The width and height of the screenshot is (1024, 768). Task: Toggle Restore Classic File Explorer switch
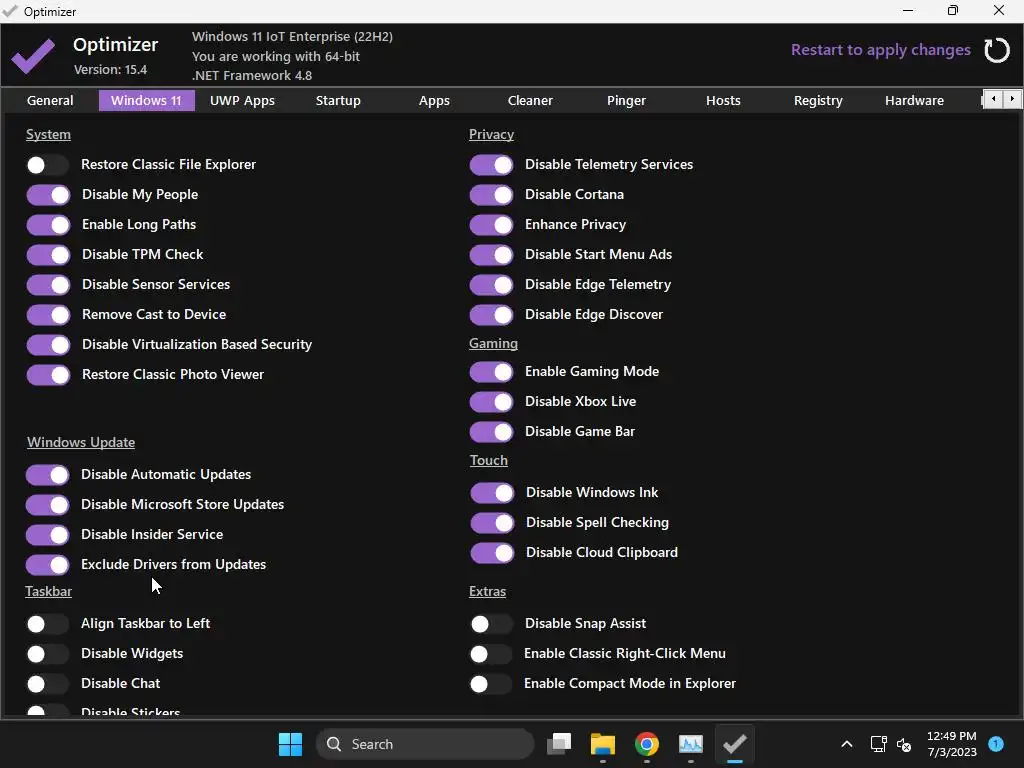(x=47, y=165)
